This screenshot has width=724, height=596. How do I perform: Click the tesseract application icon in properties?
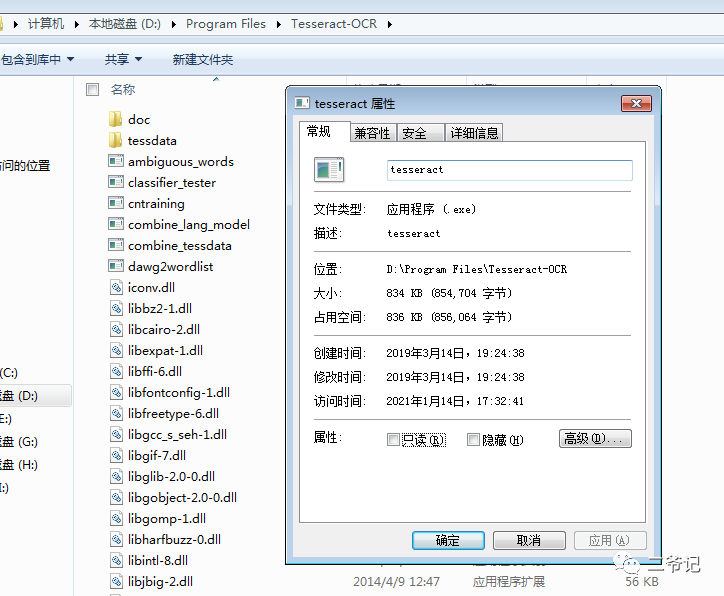pos(329,169)
